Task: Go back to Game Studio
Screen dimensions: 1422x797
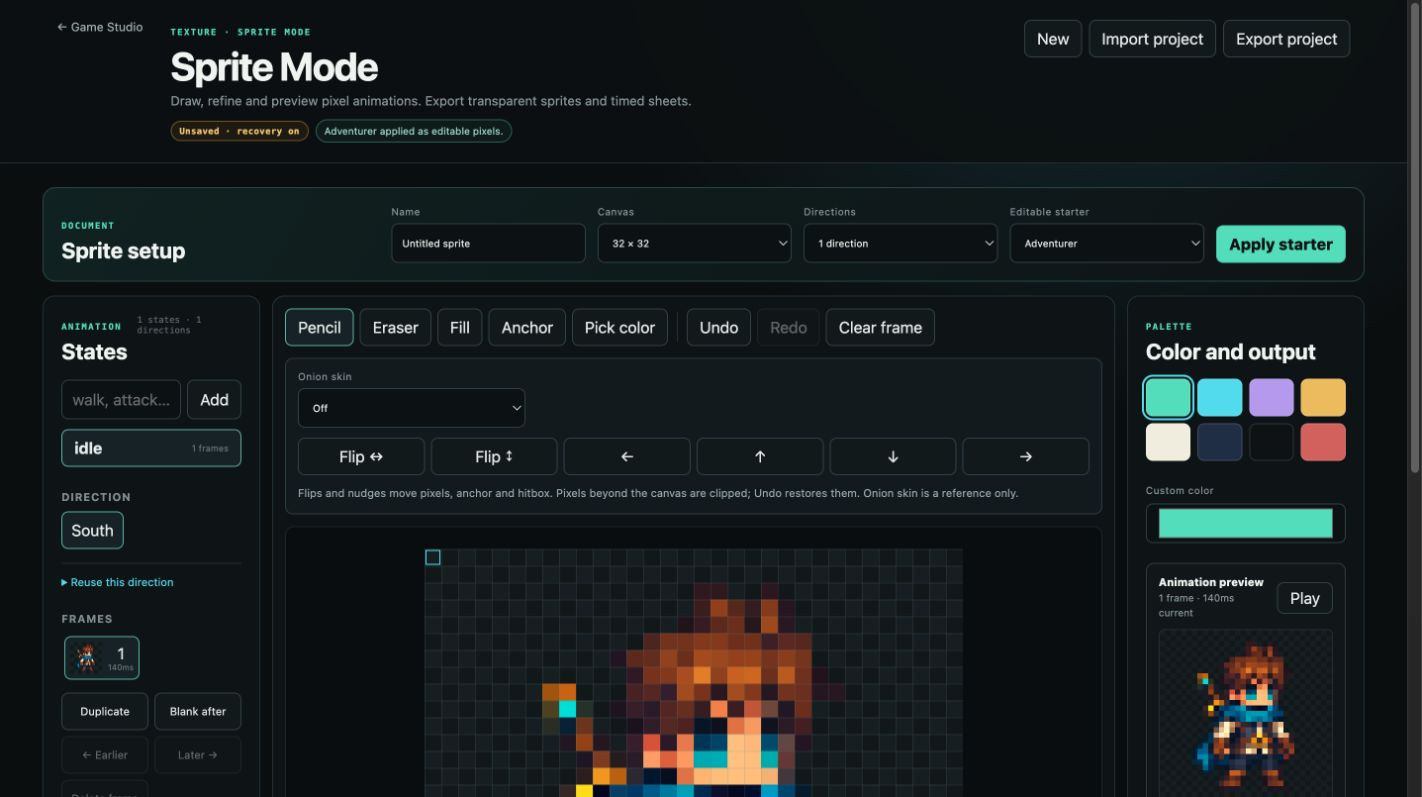Action: point(100,27)
